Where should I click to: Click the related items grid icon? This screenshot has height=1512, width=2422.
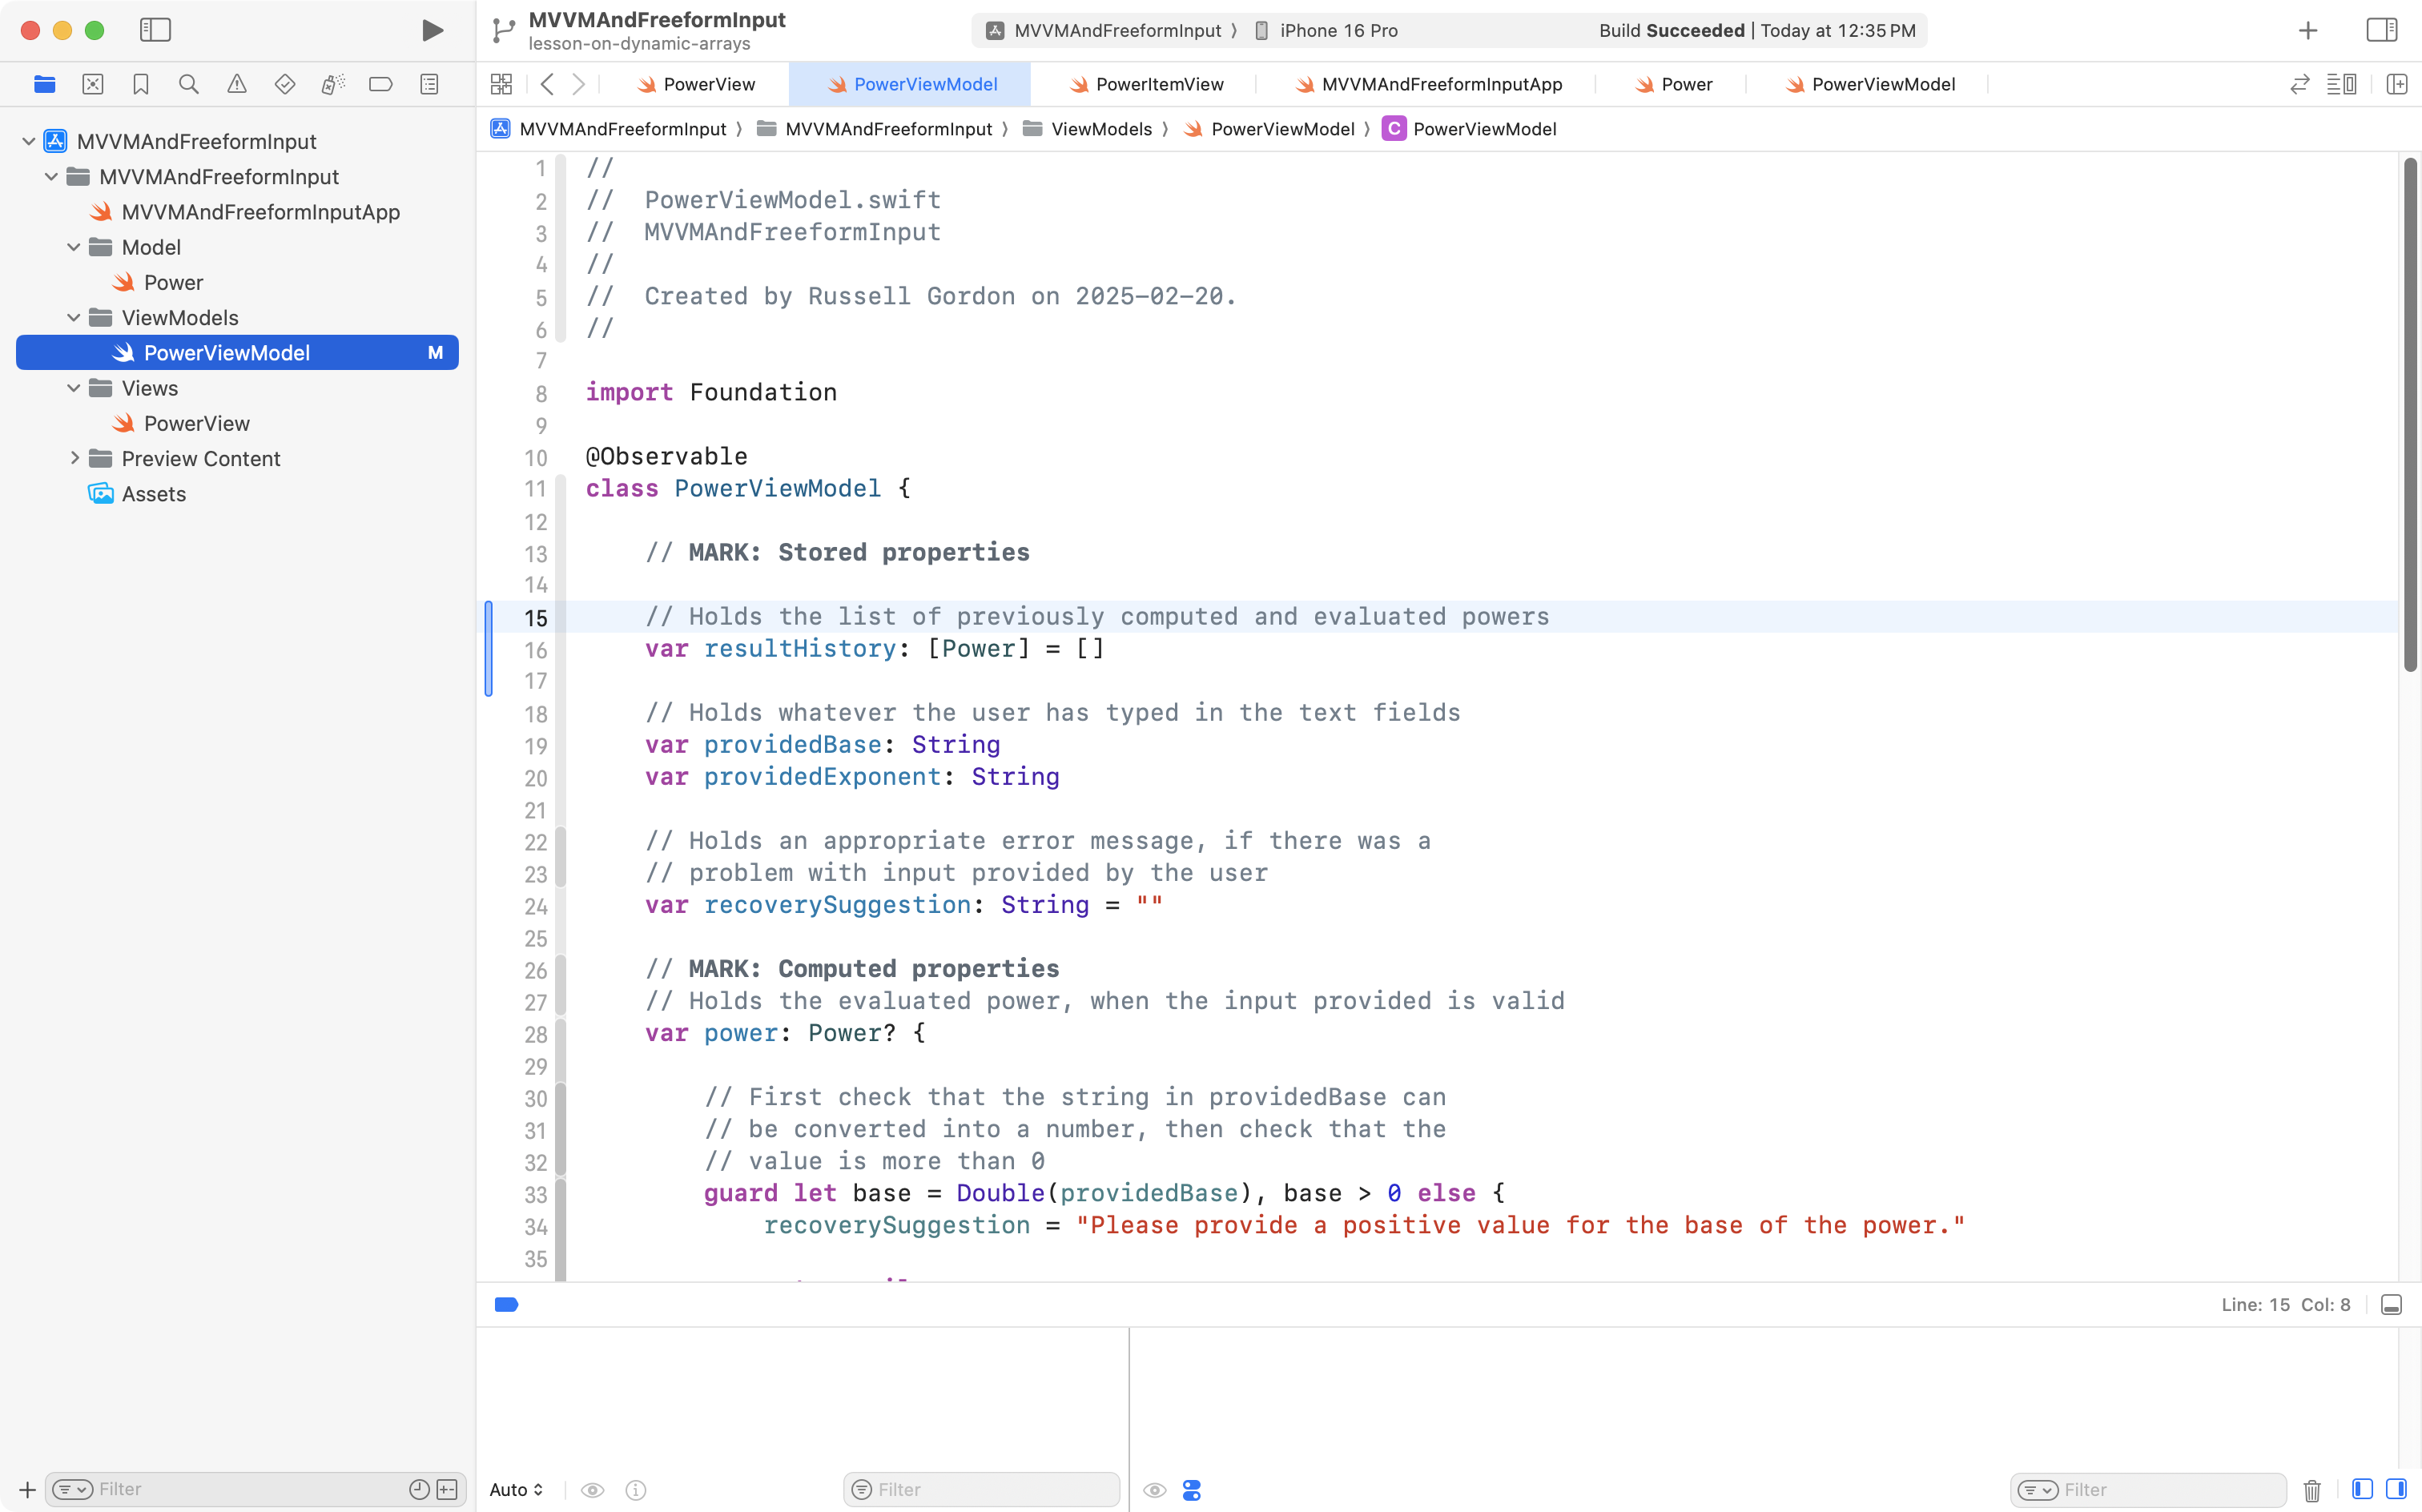click(x=502, y=84)
